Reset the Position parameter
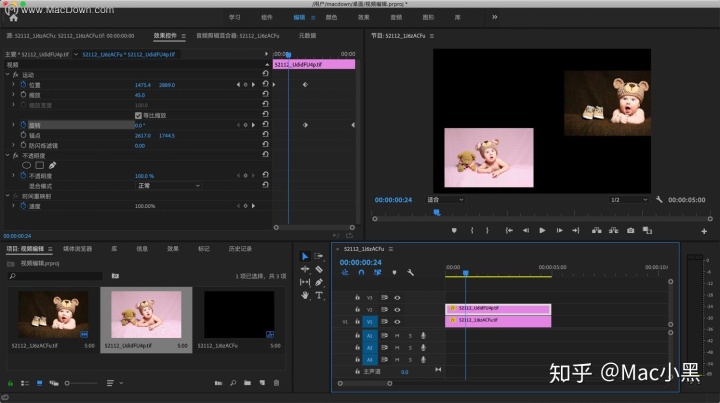 click(x=265, y=84)
